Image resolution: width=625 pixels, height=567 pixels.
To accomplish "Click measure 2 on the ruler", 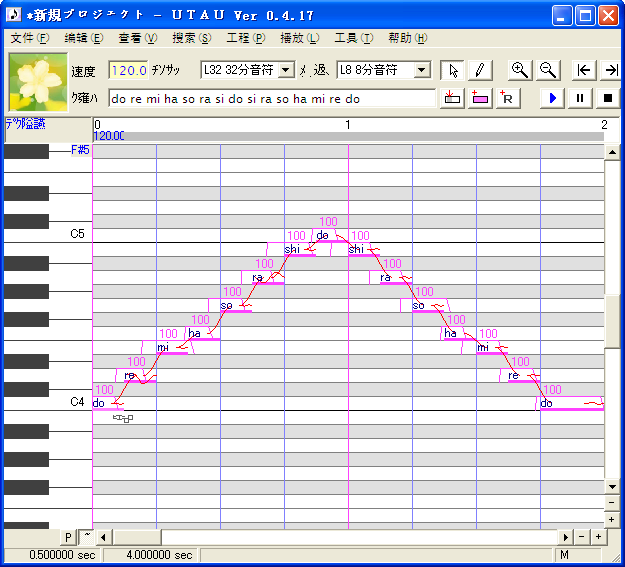I will tap(604, 125).
